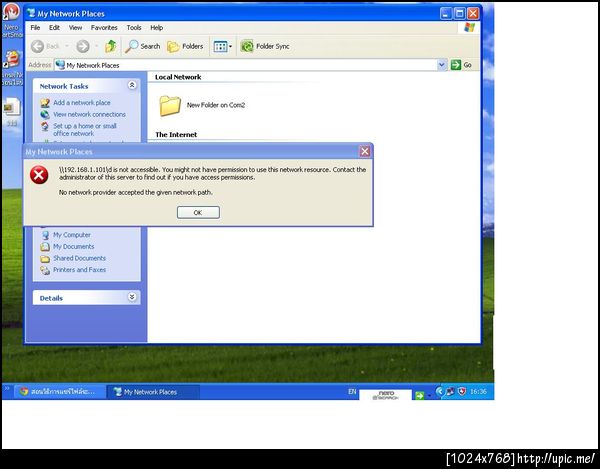Click the My Documents sidebar icon
Screen dimensions: 600x469
pyautogui.click(x=45, y=247)
